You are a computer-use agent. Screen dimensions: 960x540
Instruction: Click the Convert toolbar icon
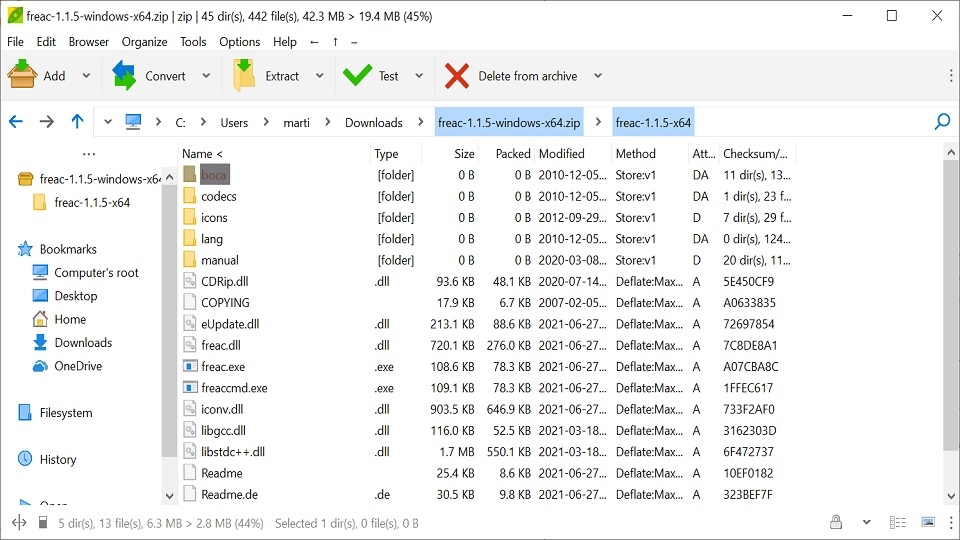pyautogui.click(x=124, y=75)
